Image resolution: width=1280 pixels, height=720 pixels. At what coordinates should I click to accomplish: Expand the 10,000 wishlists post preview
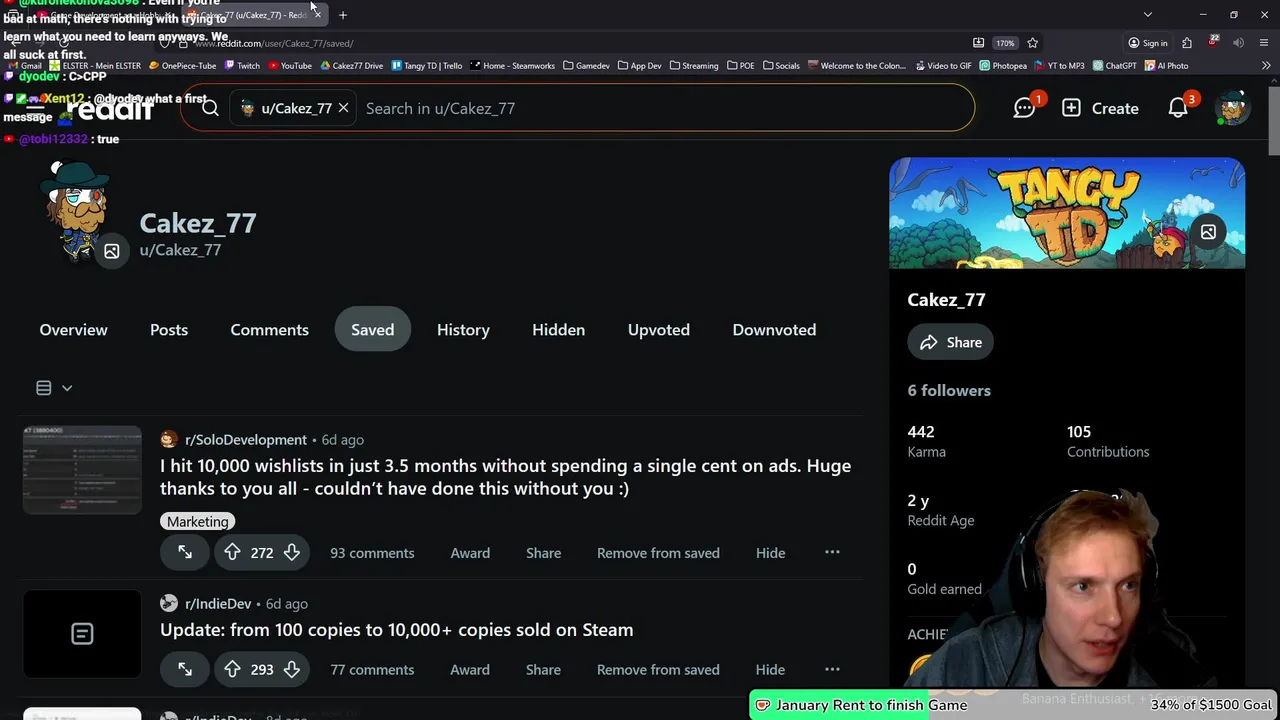(185, 553)
